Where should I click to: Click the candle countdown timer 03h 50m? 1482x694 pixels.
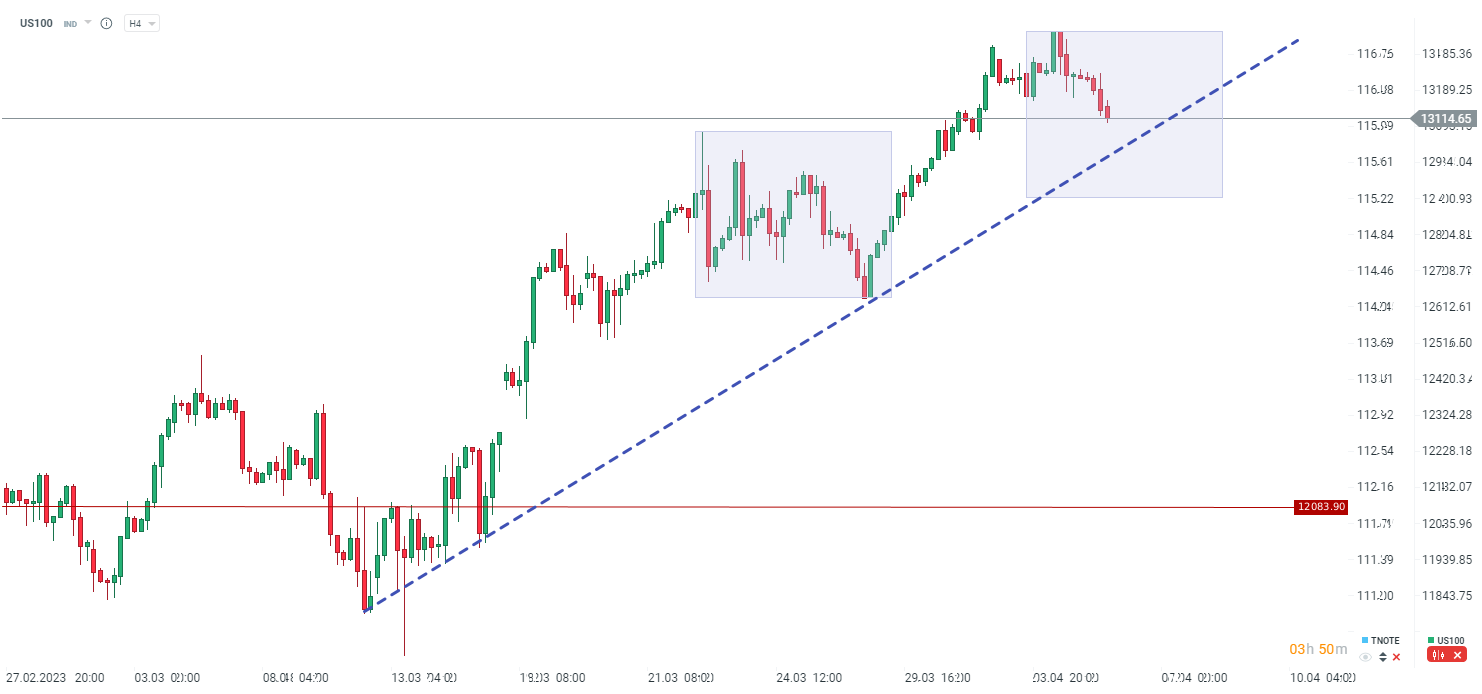(1318, 649)
